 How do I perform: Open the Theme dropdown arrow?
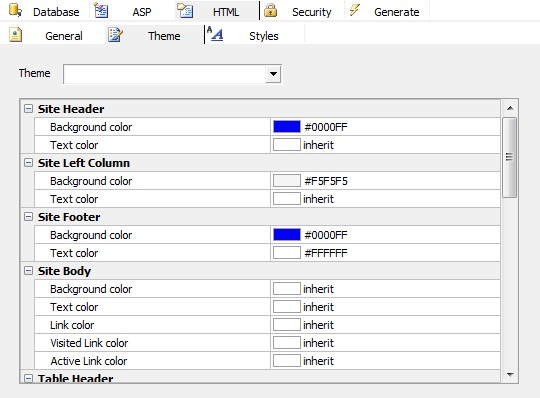pos(273,74)
